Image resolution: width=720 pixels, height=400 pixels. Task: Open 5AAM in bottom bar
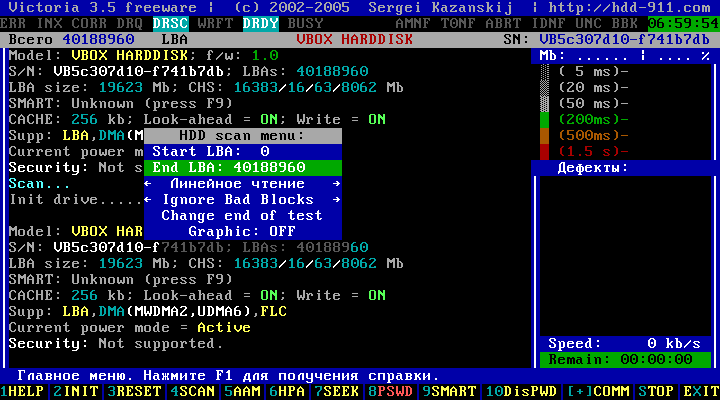(242, 392)
